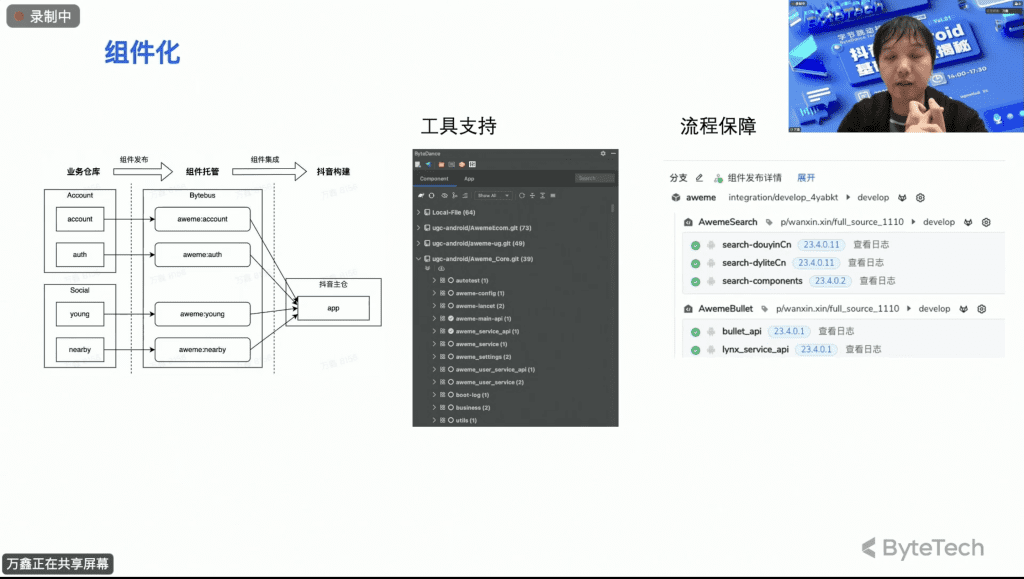1024x579 pixels.
Task: Click GitLab fox icon on AwemeSearch row
Action: [967, 222]
